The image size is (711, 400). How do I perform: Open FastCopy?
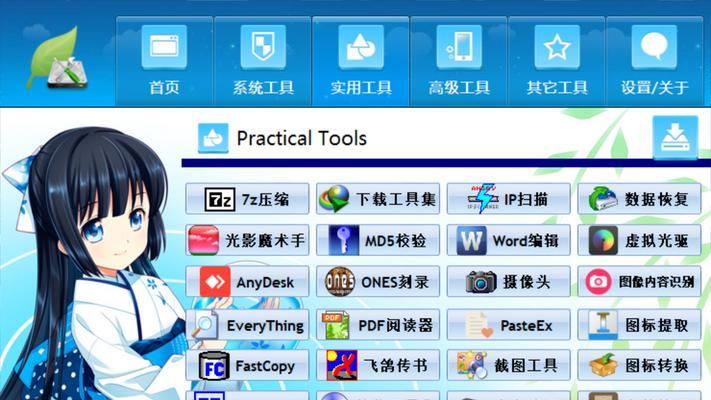coord(247,365)
